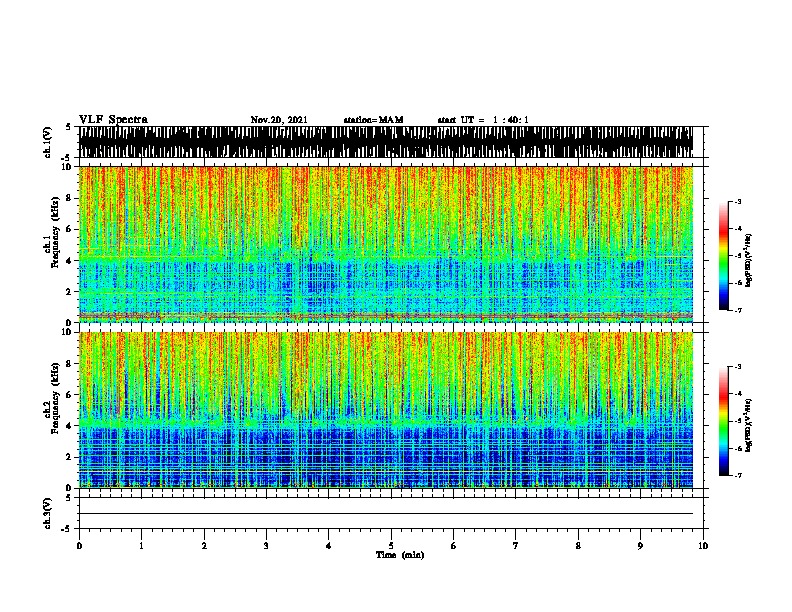Click the ch.2 colorbar log(PSD) label

click(x=748, y=425)
